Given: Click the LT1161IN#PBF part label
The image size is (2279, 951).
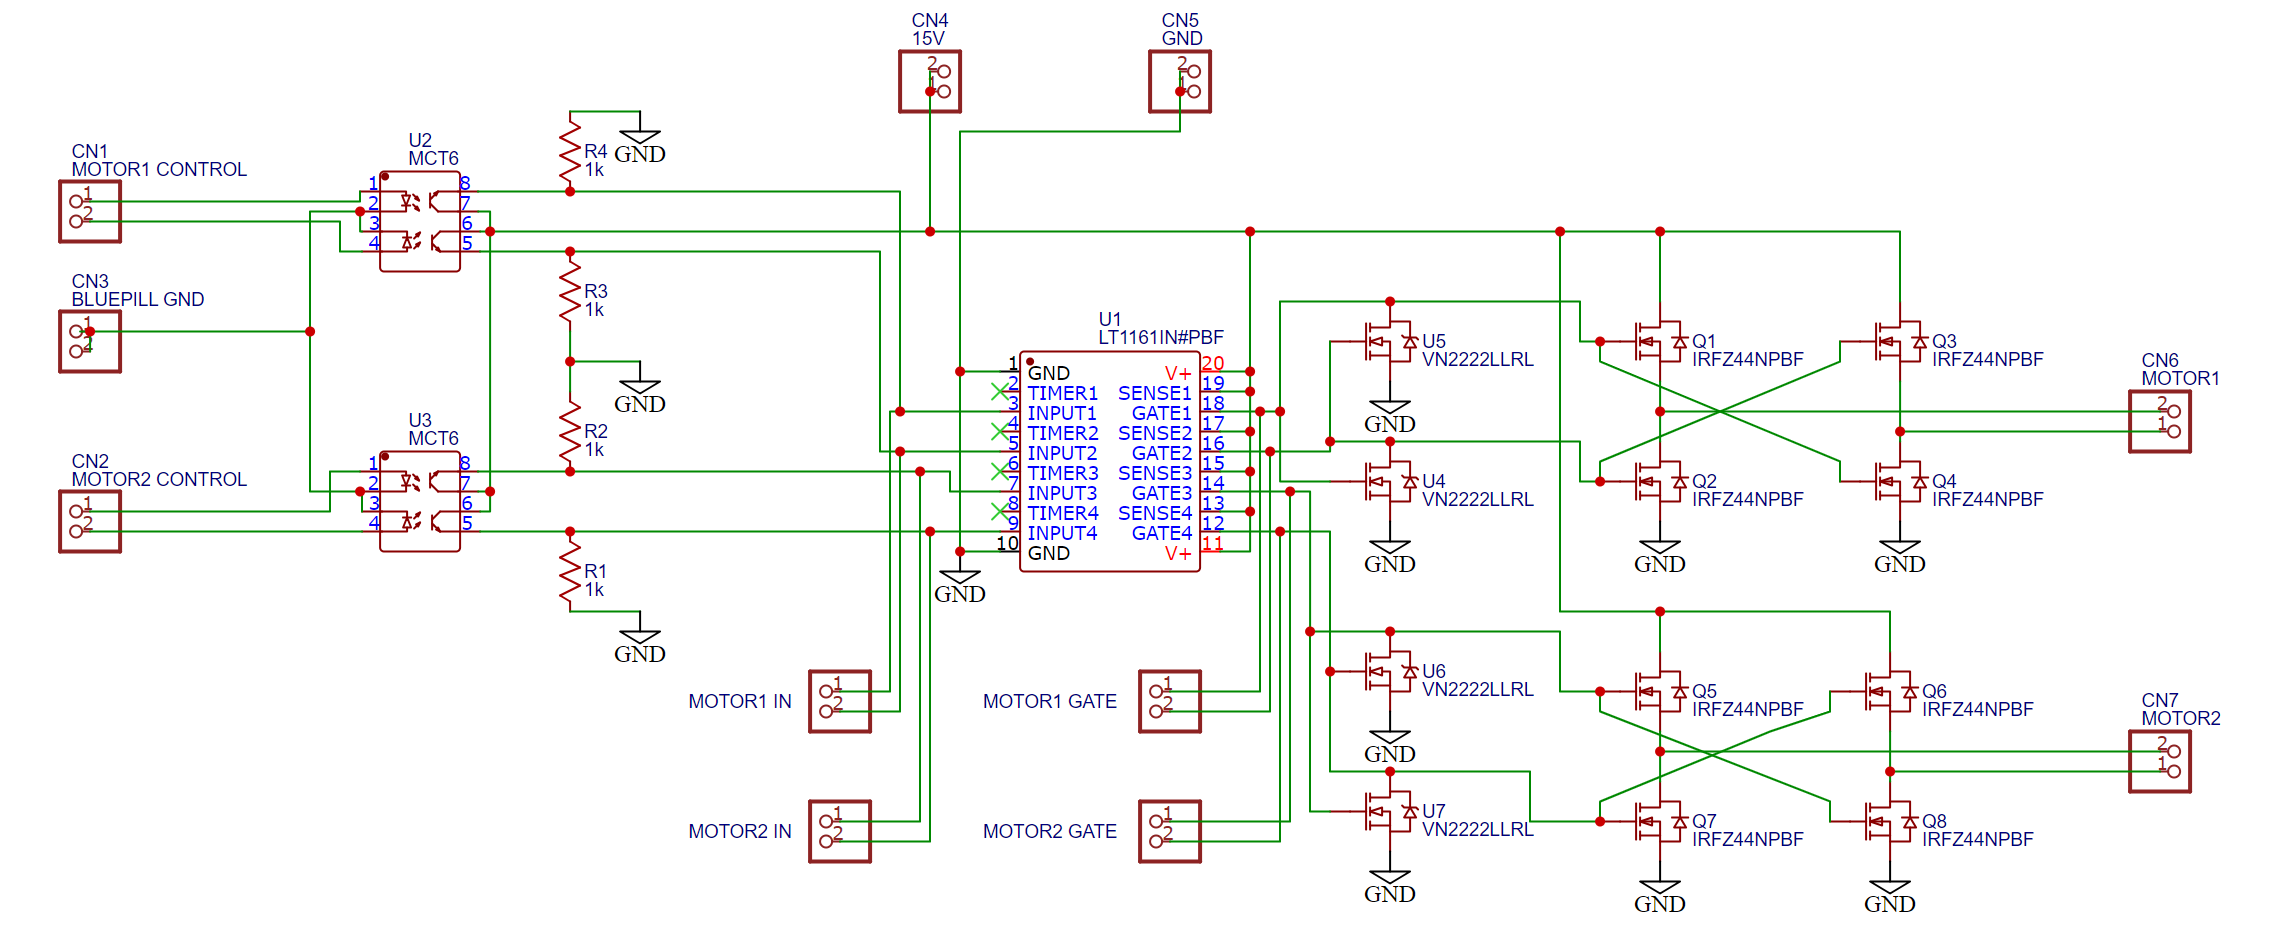Looking at the screenshot, I should pos(1160,337).
